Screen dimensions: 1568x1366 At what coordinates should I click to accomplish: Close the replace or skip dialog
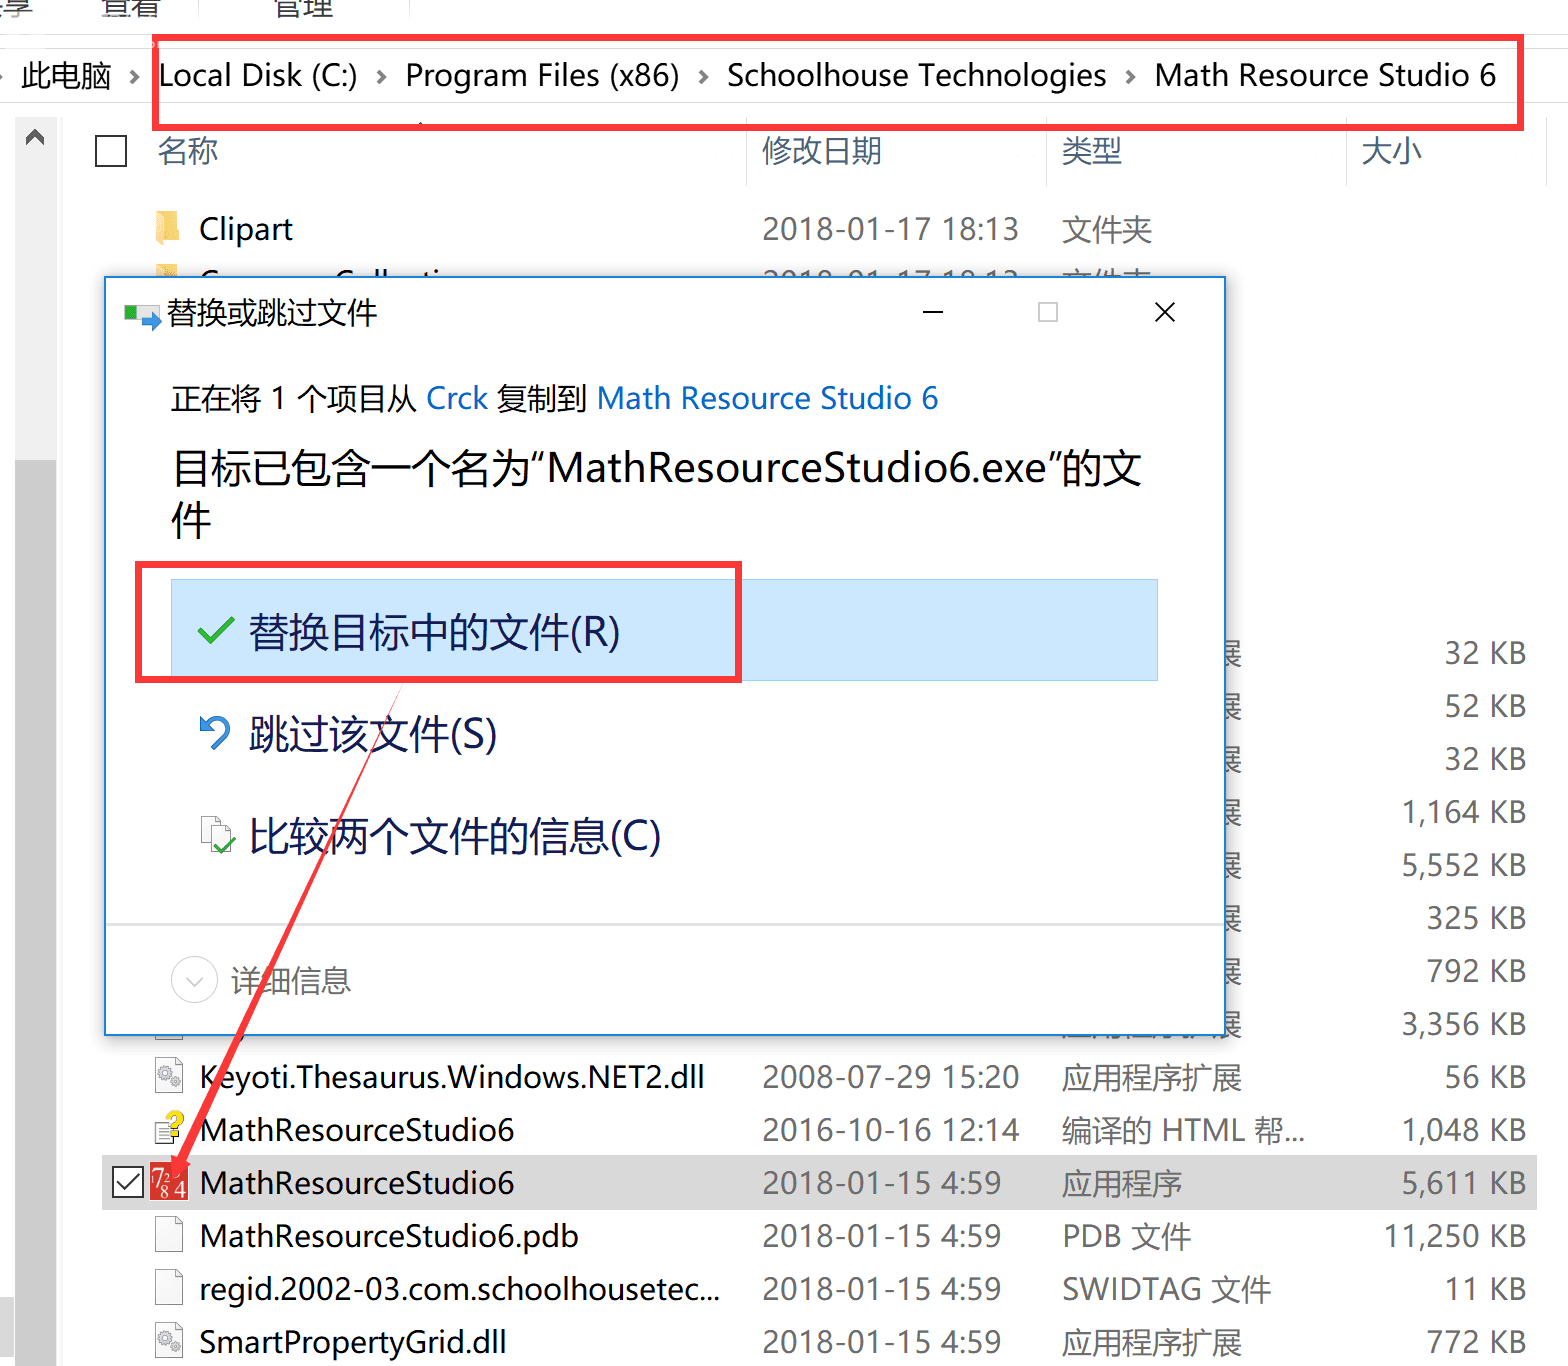point(1164,313)
